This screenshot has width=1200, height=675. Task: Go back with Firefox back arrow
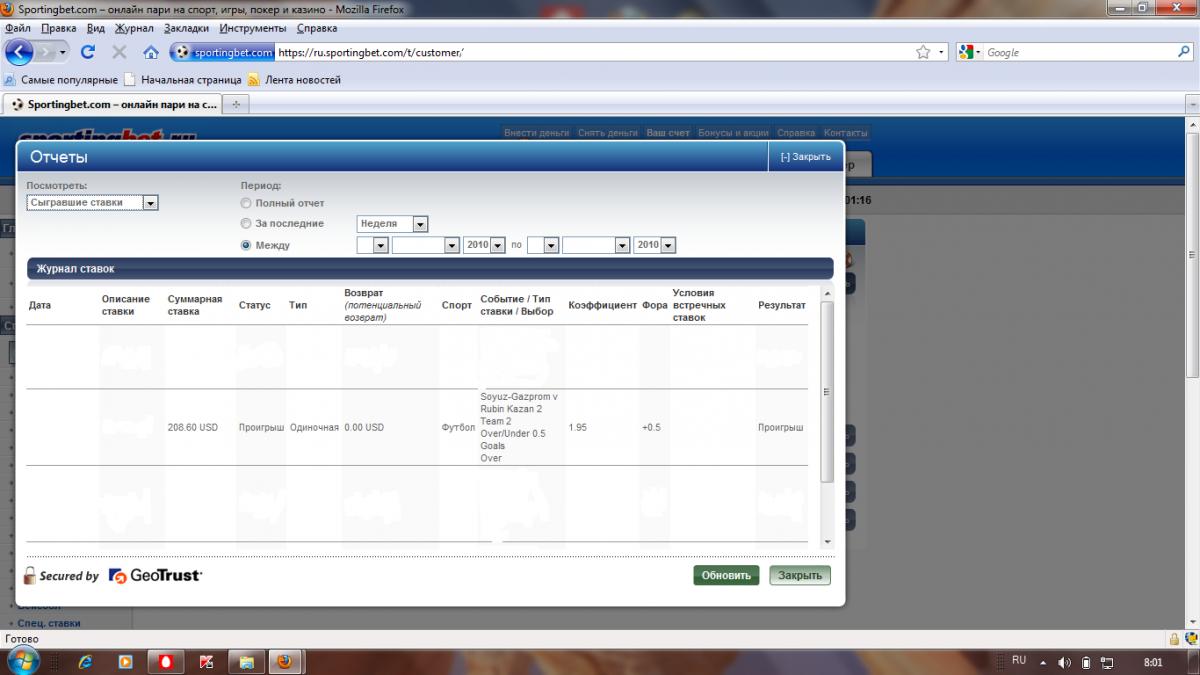[20, 52]
